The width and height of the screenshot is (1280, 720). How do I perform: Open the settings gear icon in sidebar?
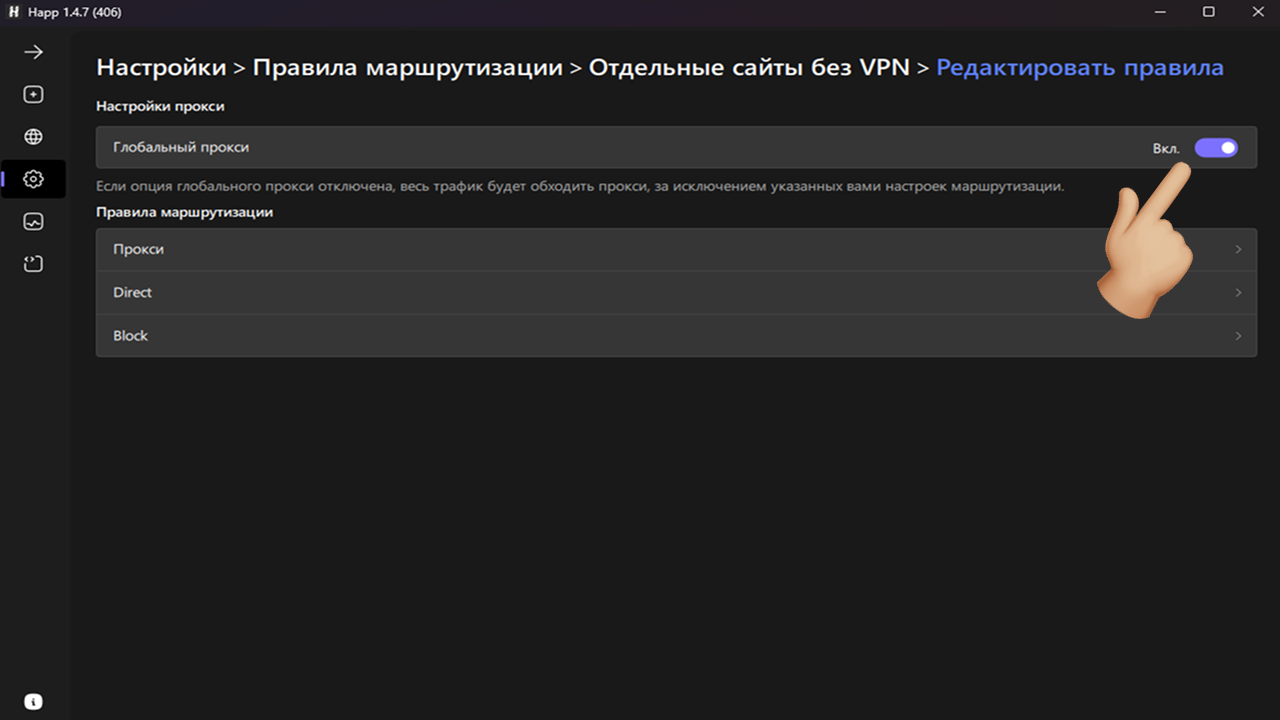click(33, 179)
